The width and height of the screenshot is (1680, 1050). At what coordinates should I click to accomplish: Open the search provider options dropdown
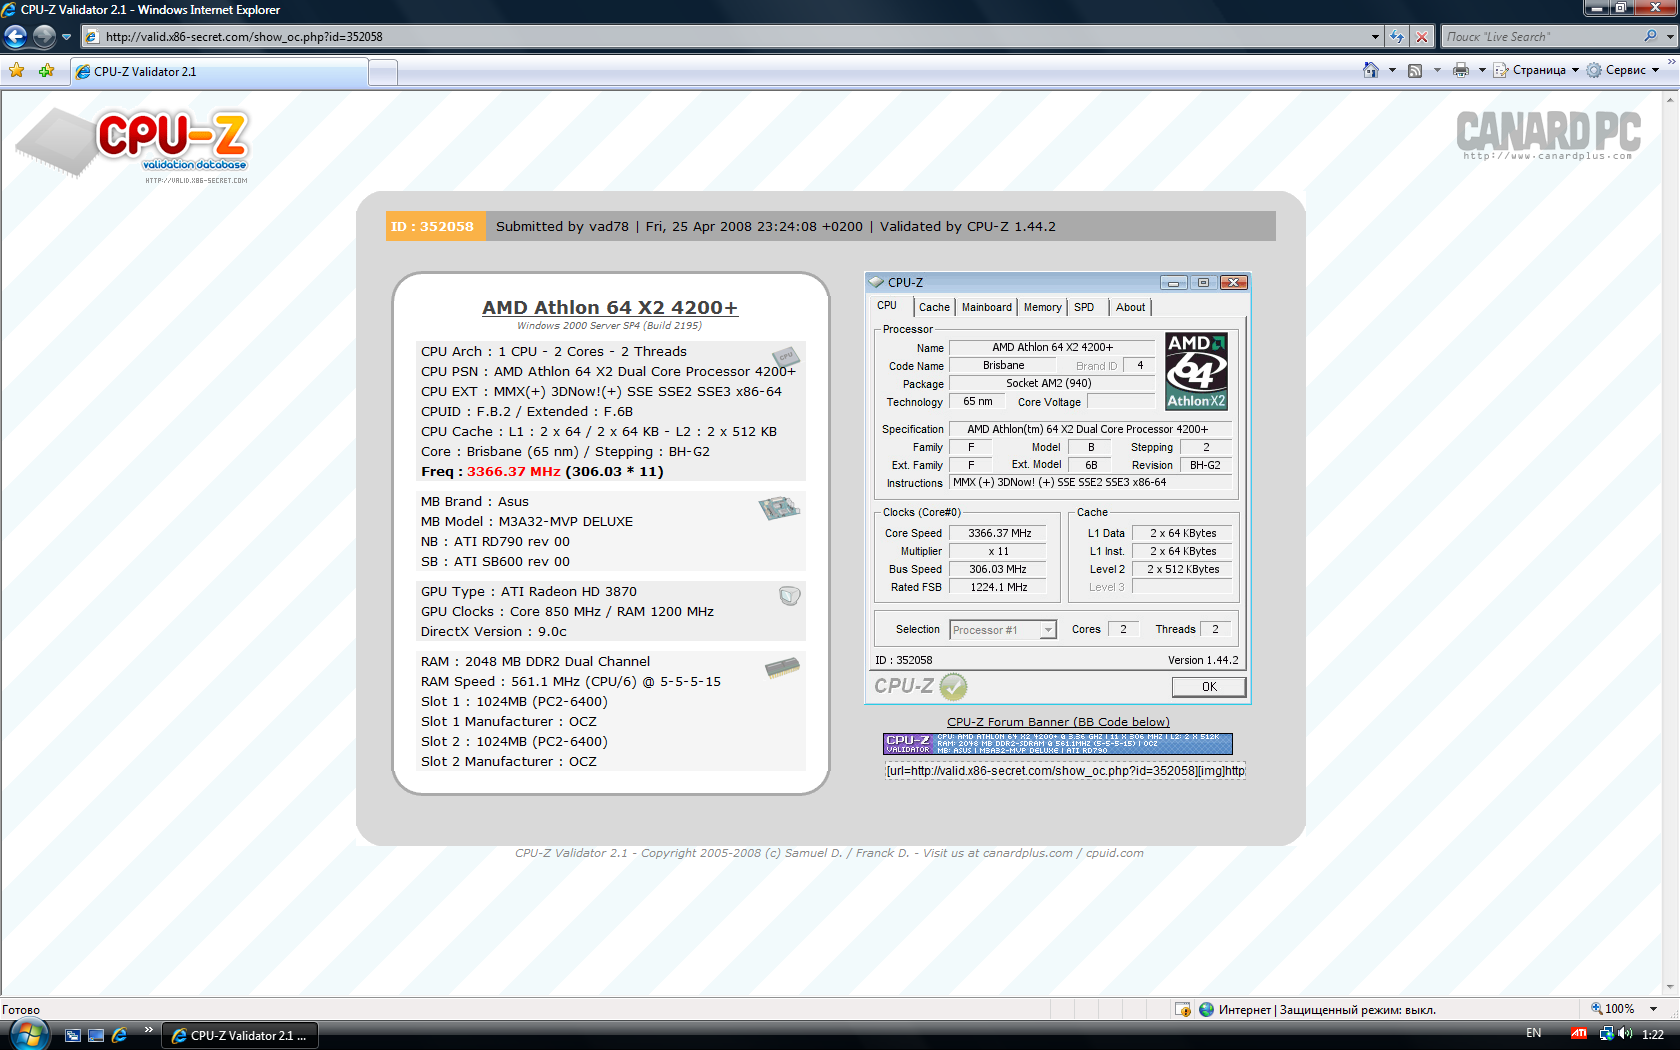pyautogui.click(x=1669, y=37)
